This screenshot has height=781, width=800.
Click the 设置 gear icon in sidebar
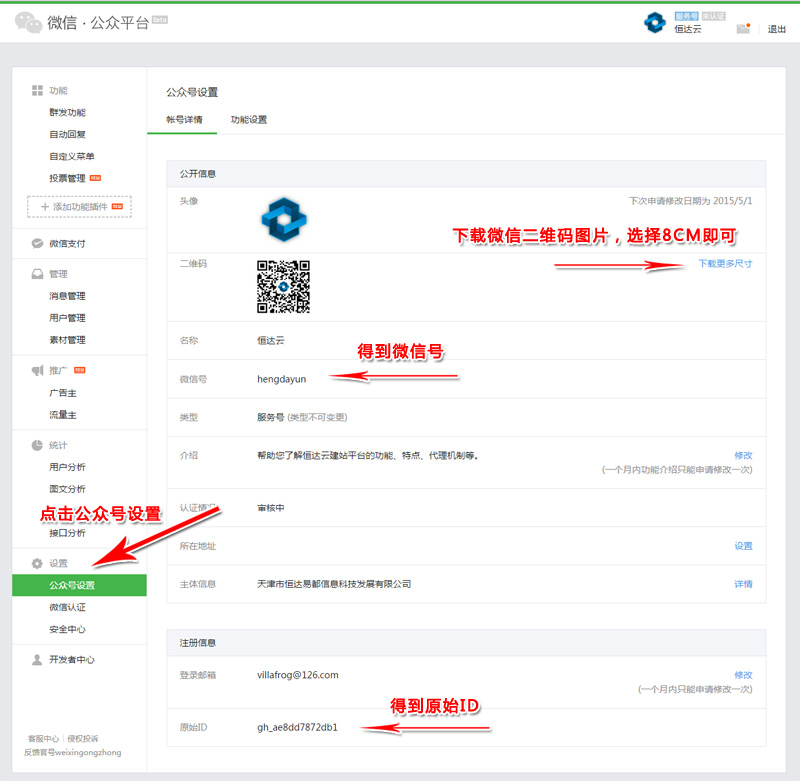tap(37, 563)
